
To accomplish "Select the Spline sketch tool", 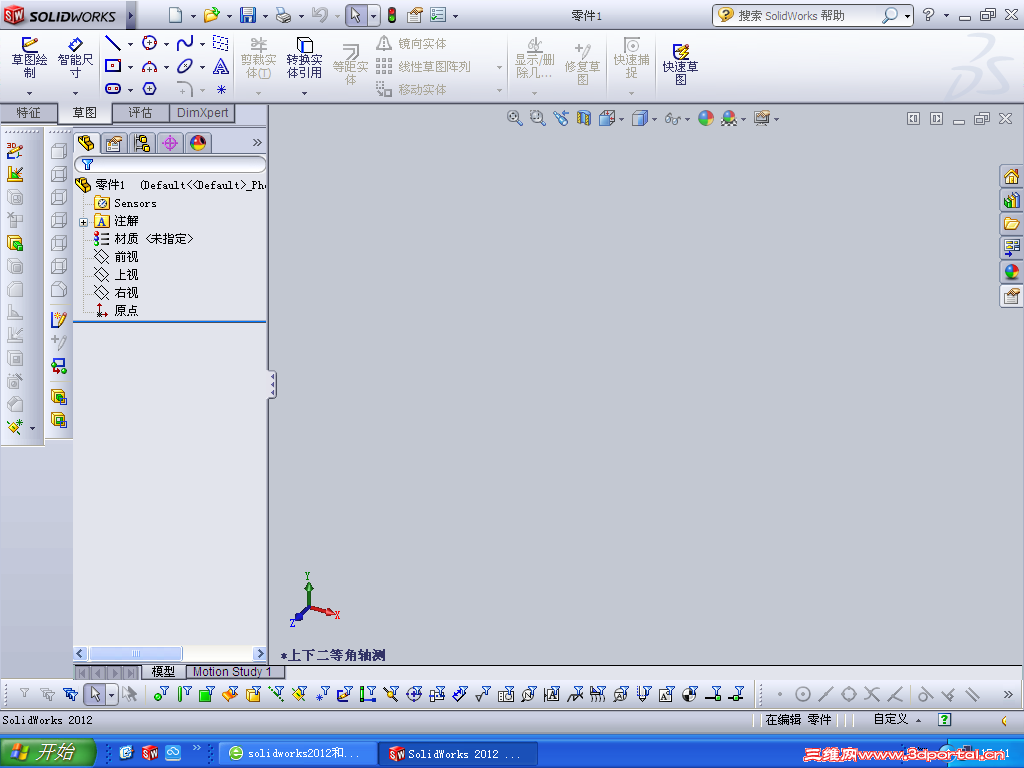I will [x=185, y=44].
